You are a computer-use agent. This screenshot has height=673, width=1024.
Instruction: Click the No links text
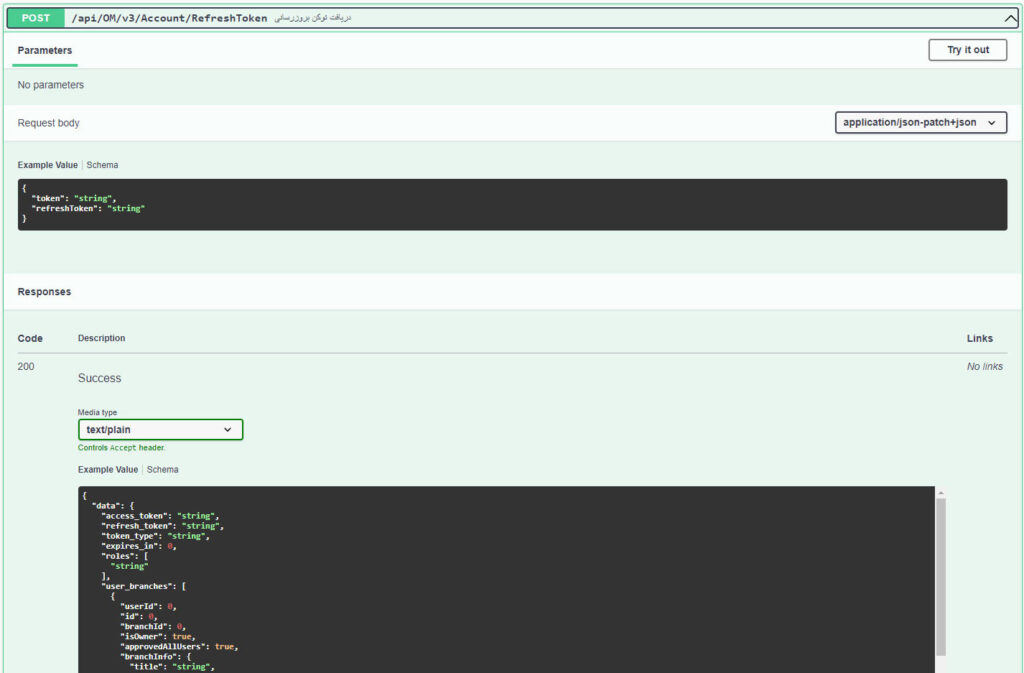pos(984,367)
